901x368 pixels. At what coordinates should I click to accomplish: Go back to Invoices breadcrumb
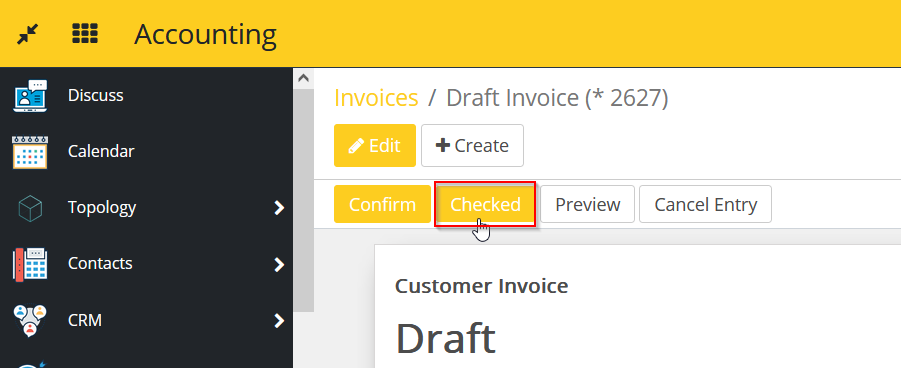click(x=376, y=98)
